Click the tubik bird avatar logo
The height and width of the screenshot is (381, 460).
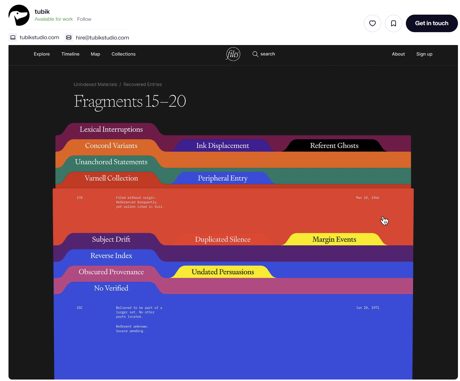(x=19, y=15)
